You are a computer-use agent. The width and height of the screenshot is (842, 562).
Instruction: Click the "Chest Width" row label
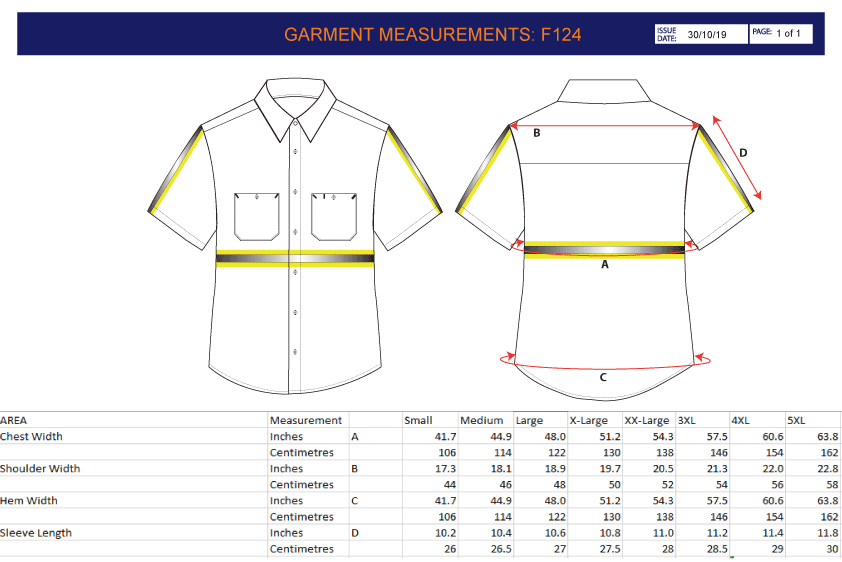[x=31, y=436]
